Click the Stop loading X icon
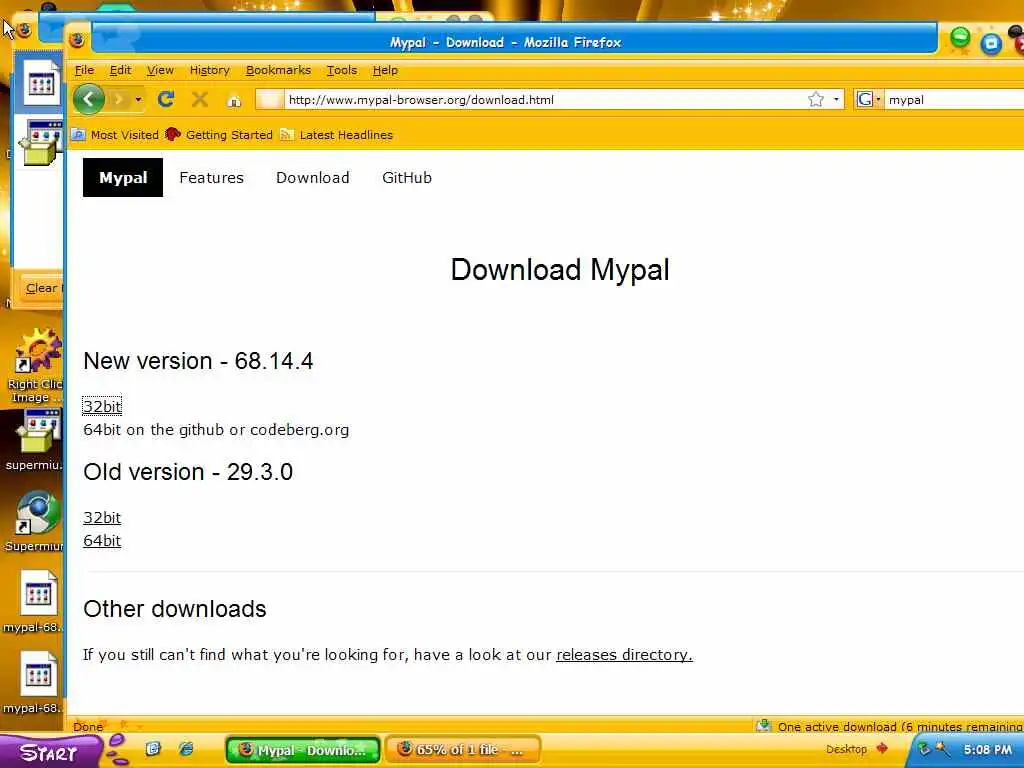Image resolution: width=1024 pixels, height=768 pixels. [x=200, y=99]
